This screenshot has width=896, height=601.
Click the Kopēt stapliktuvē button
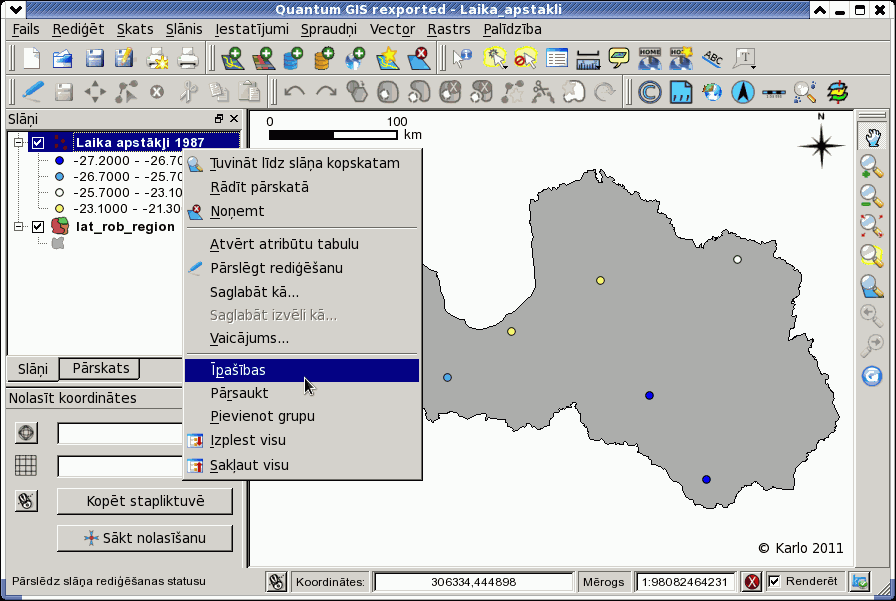pyautogui.click(x=145, y=501)
